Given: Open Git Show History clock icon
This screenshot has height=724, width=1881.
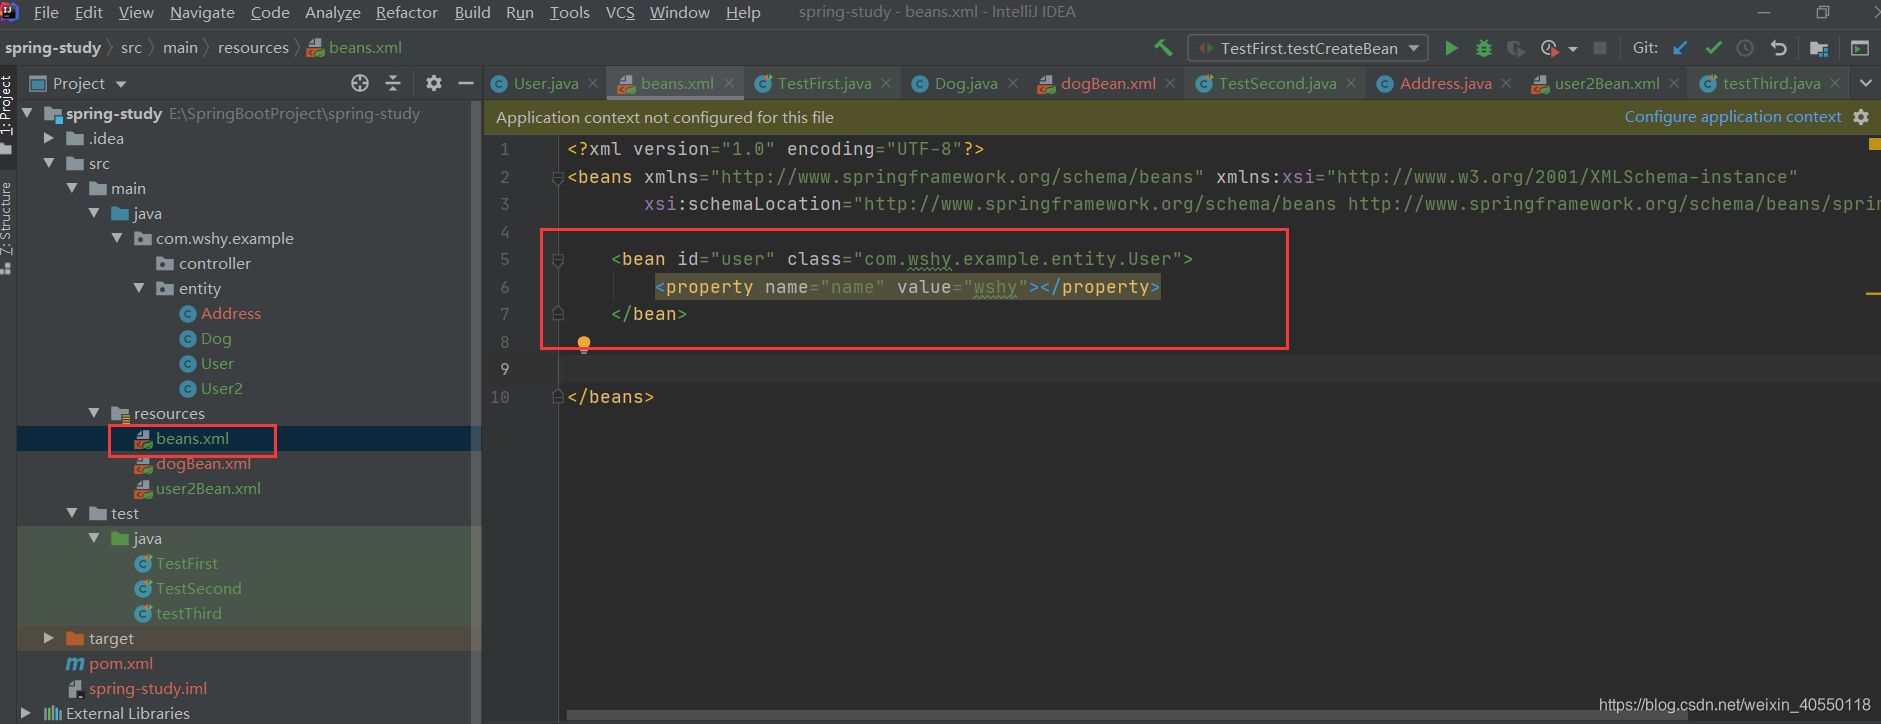Looking at the screenshot, I should (x=1745, y=47).
